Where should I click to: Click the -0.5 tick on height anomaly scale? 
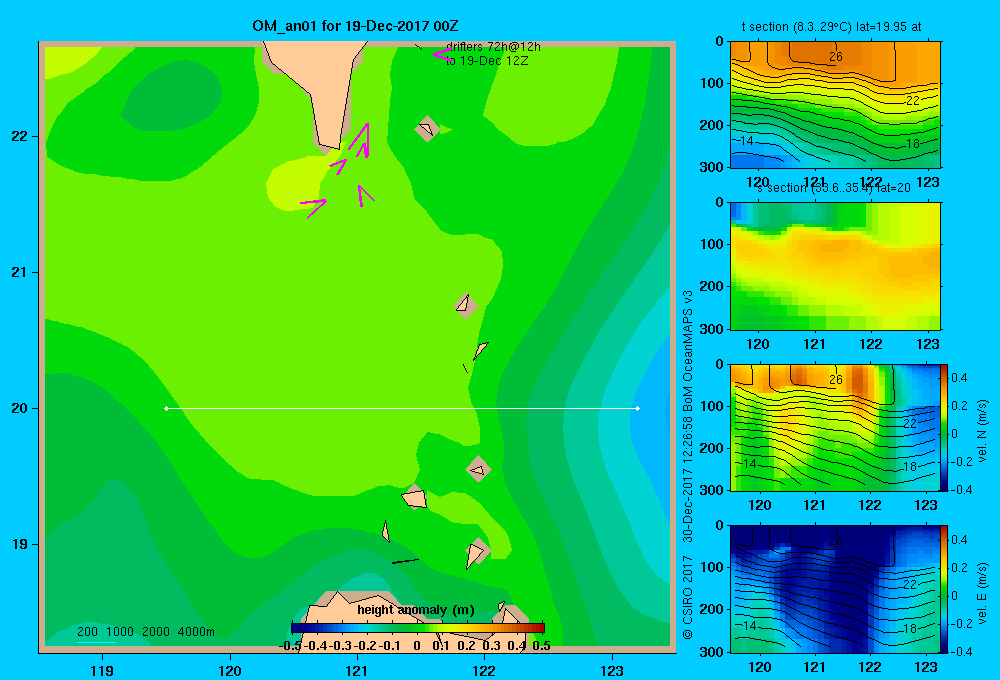click(291, 646)
